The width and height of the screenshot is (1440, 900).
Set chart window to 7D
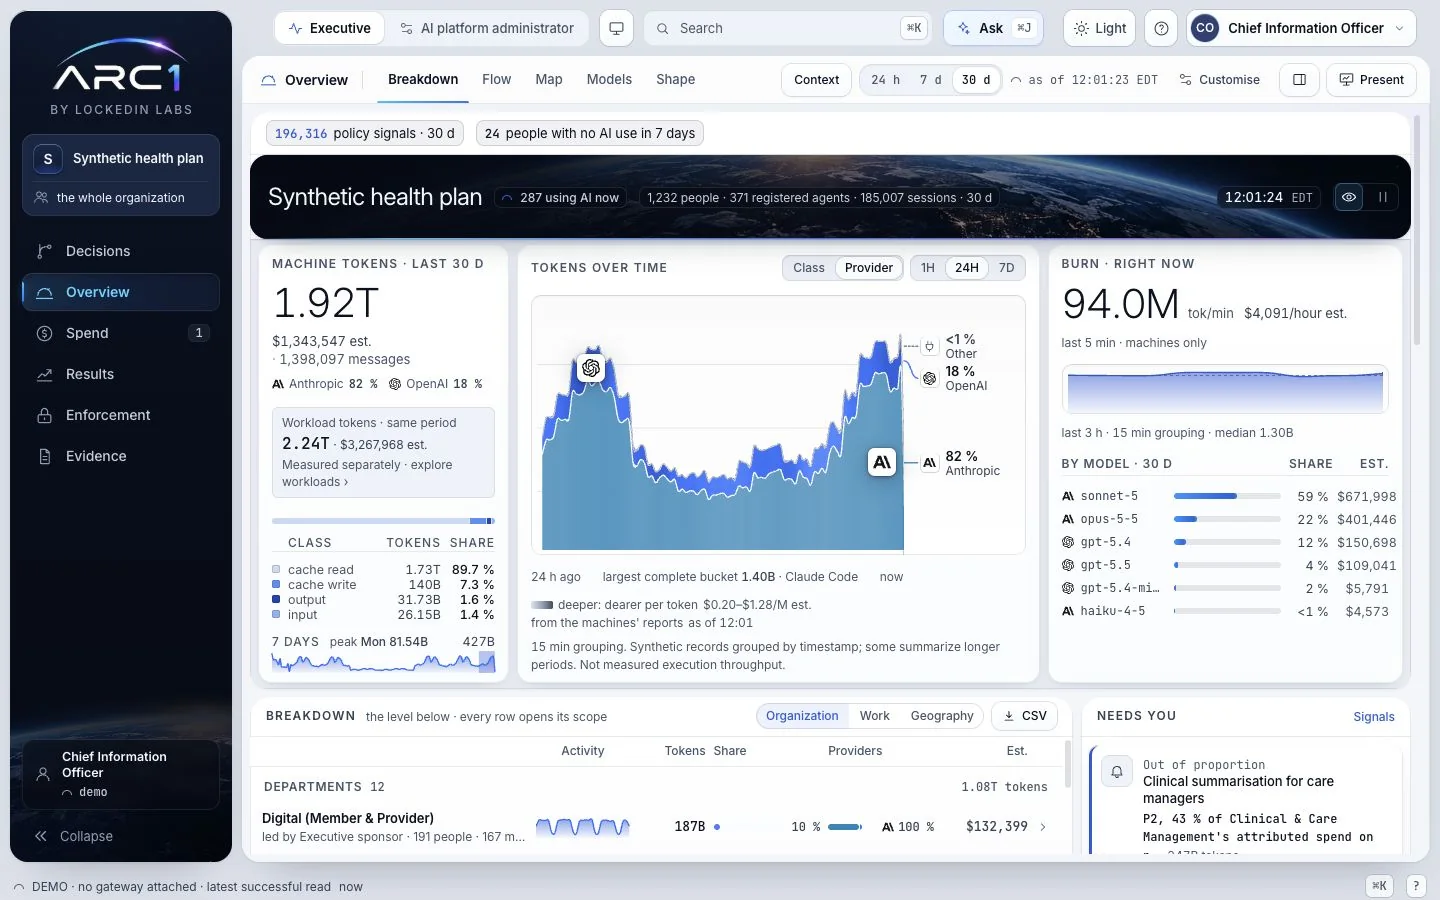[x=1006, y=268]
